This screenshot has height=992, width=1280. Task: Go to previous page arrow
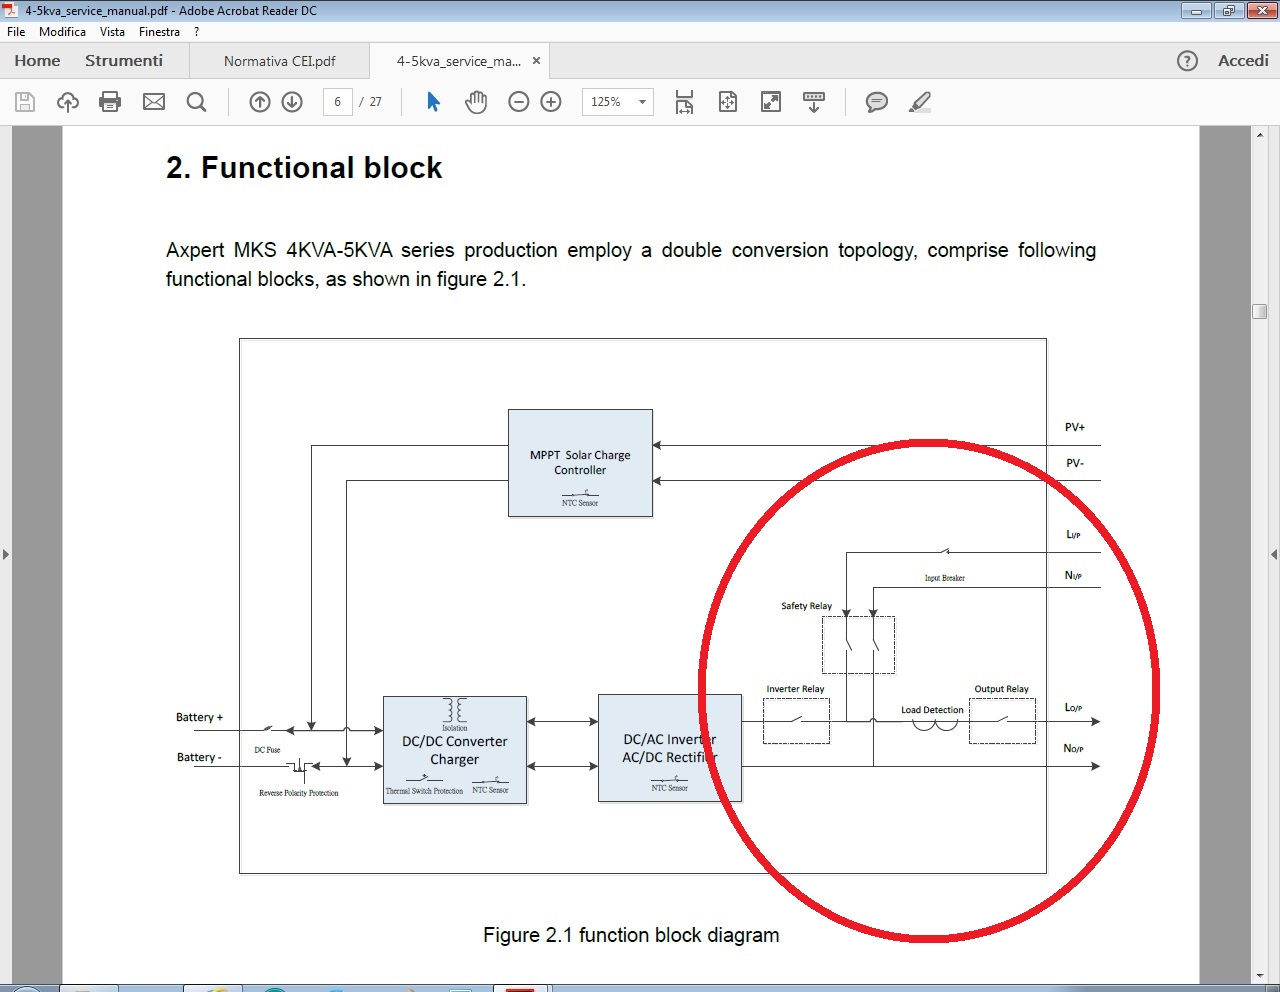(x=260, y=102)
